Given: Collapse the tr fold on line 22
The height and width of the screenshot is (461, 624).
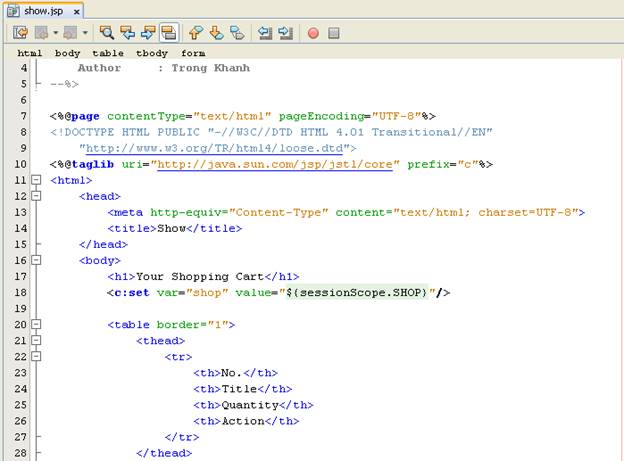Looking at the screenshot, I should coord(36,356).
